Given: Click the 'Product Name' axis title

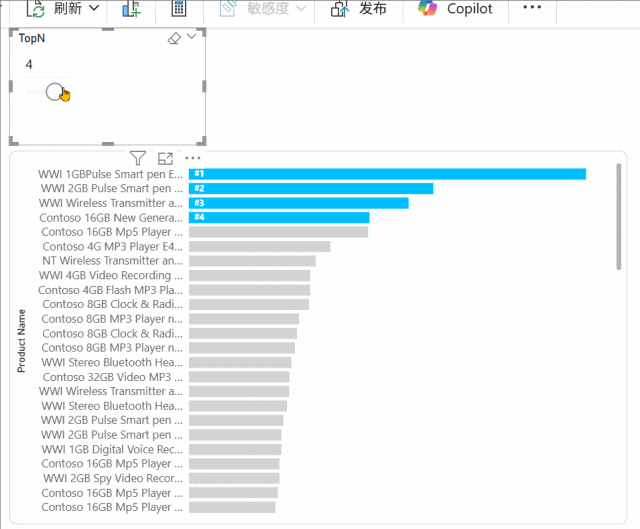Looking at the screenshot, I should (x=21, y=341).
